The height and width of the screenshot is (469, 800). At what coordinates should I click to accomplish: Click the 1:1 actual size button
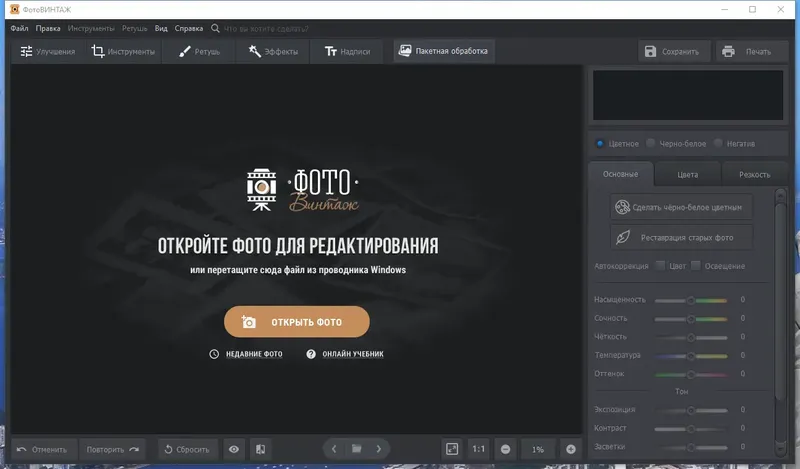[x=479, y=449]
